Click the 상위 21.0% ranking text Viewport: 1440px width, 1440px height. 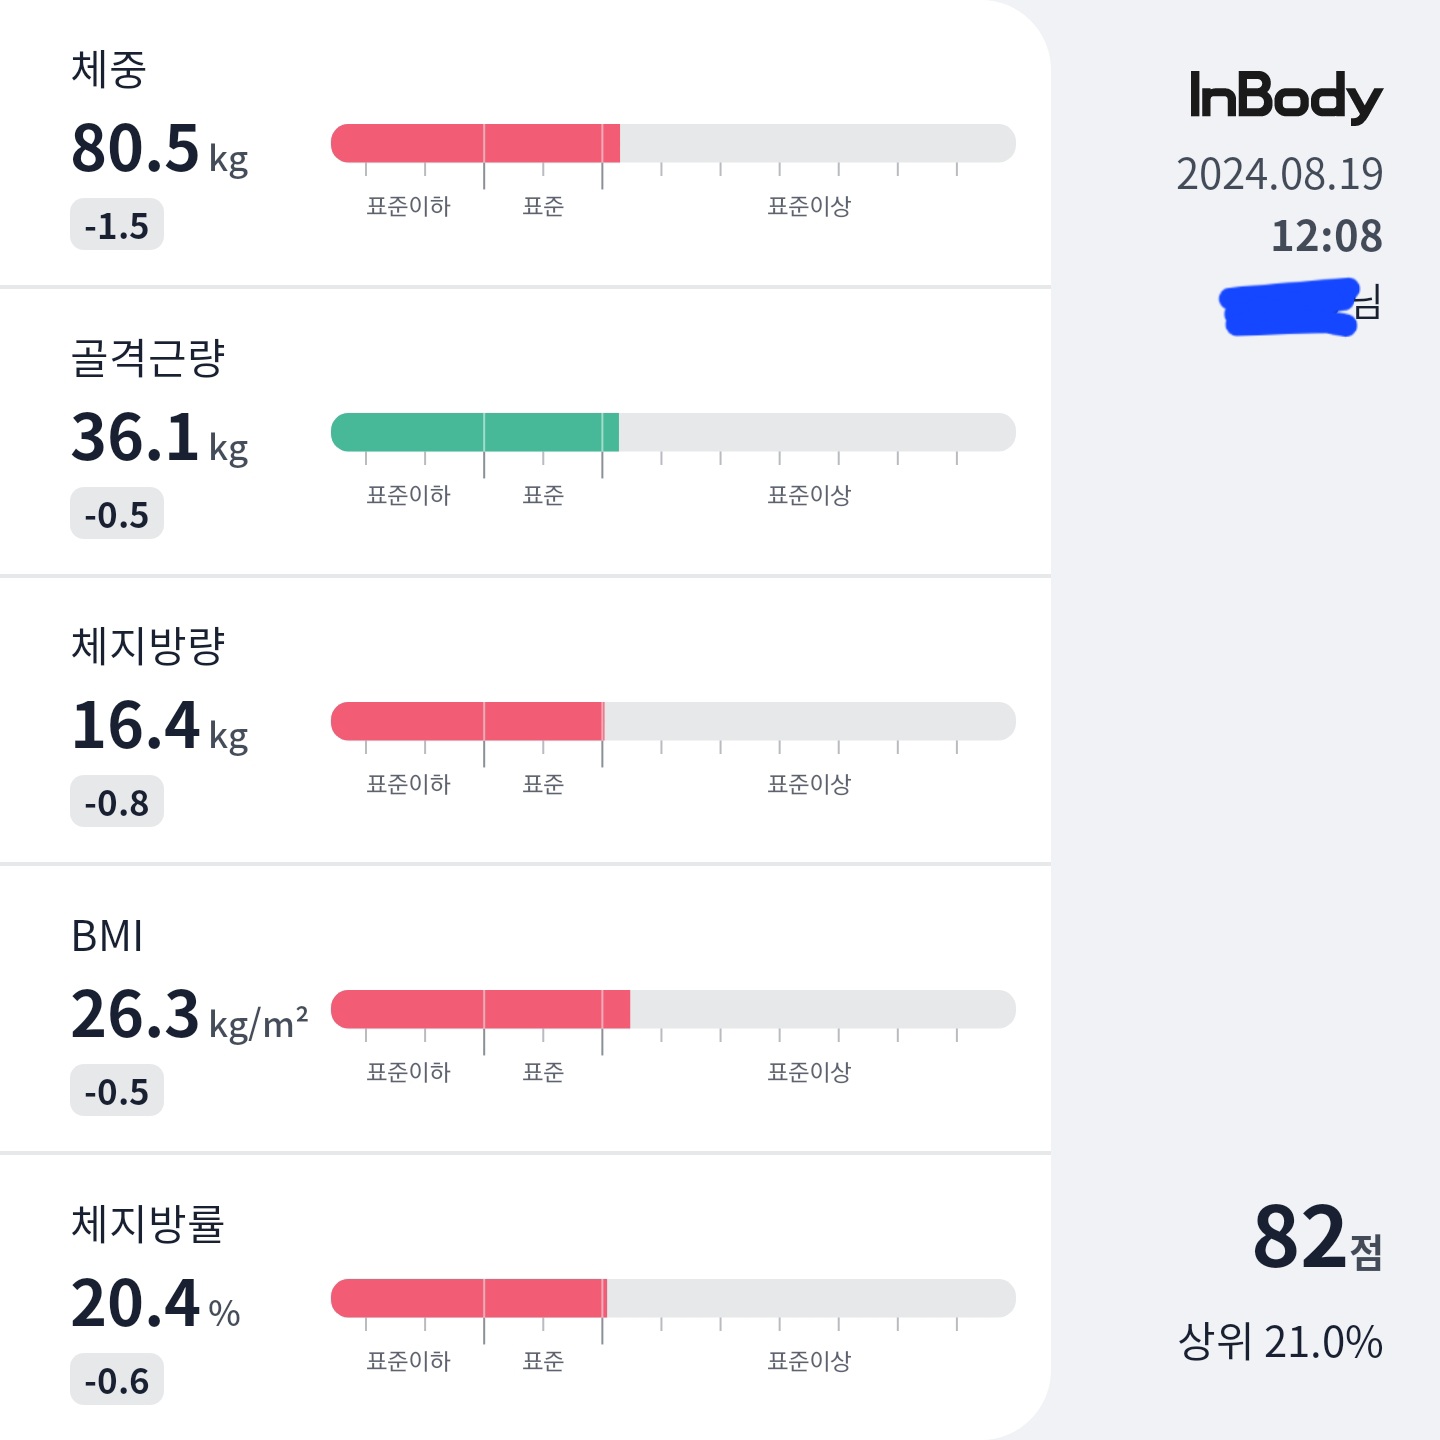1281,1342
